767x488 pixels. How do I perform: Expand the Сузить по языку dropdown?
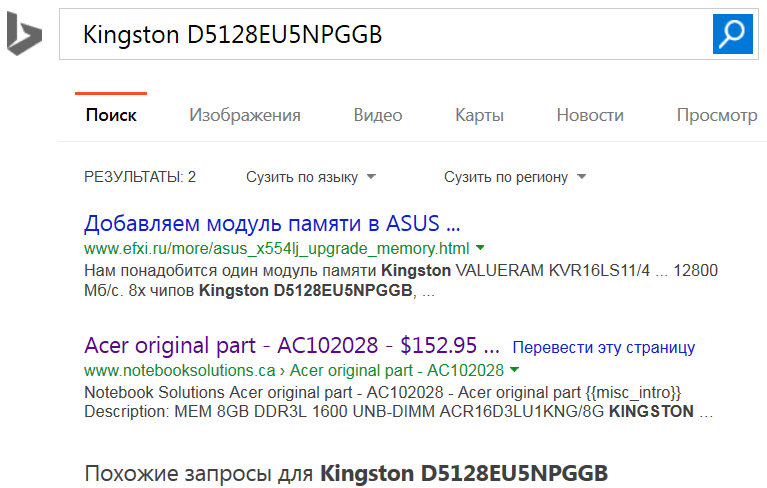point(310,177)
